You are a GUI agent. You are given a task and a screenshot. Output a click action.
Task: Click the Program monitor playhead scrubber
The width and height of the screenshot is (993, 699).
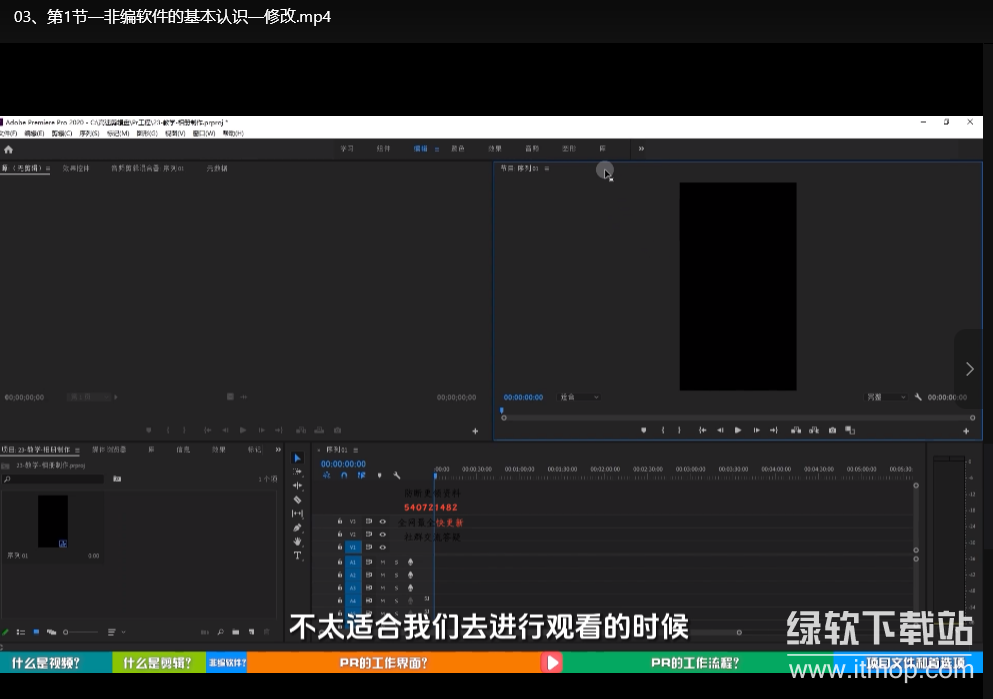pos(502,411)
